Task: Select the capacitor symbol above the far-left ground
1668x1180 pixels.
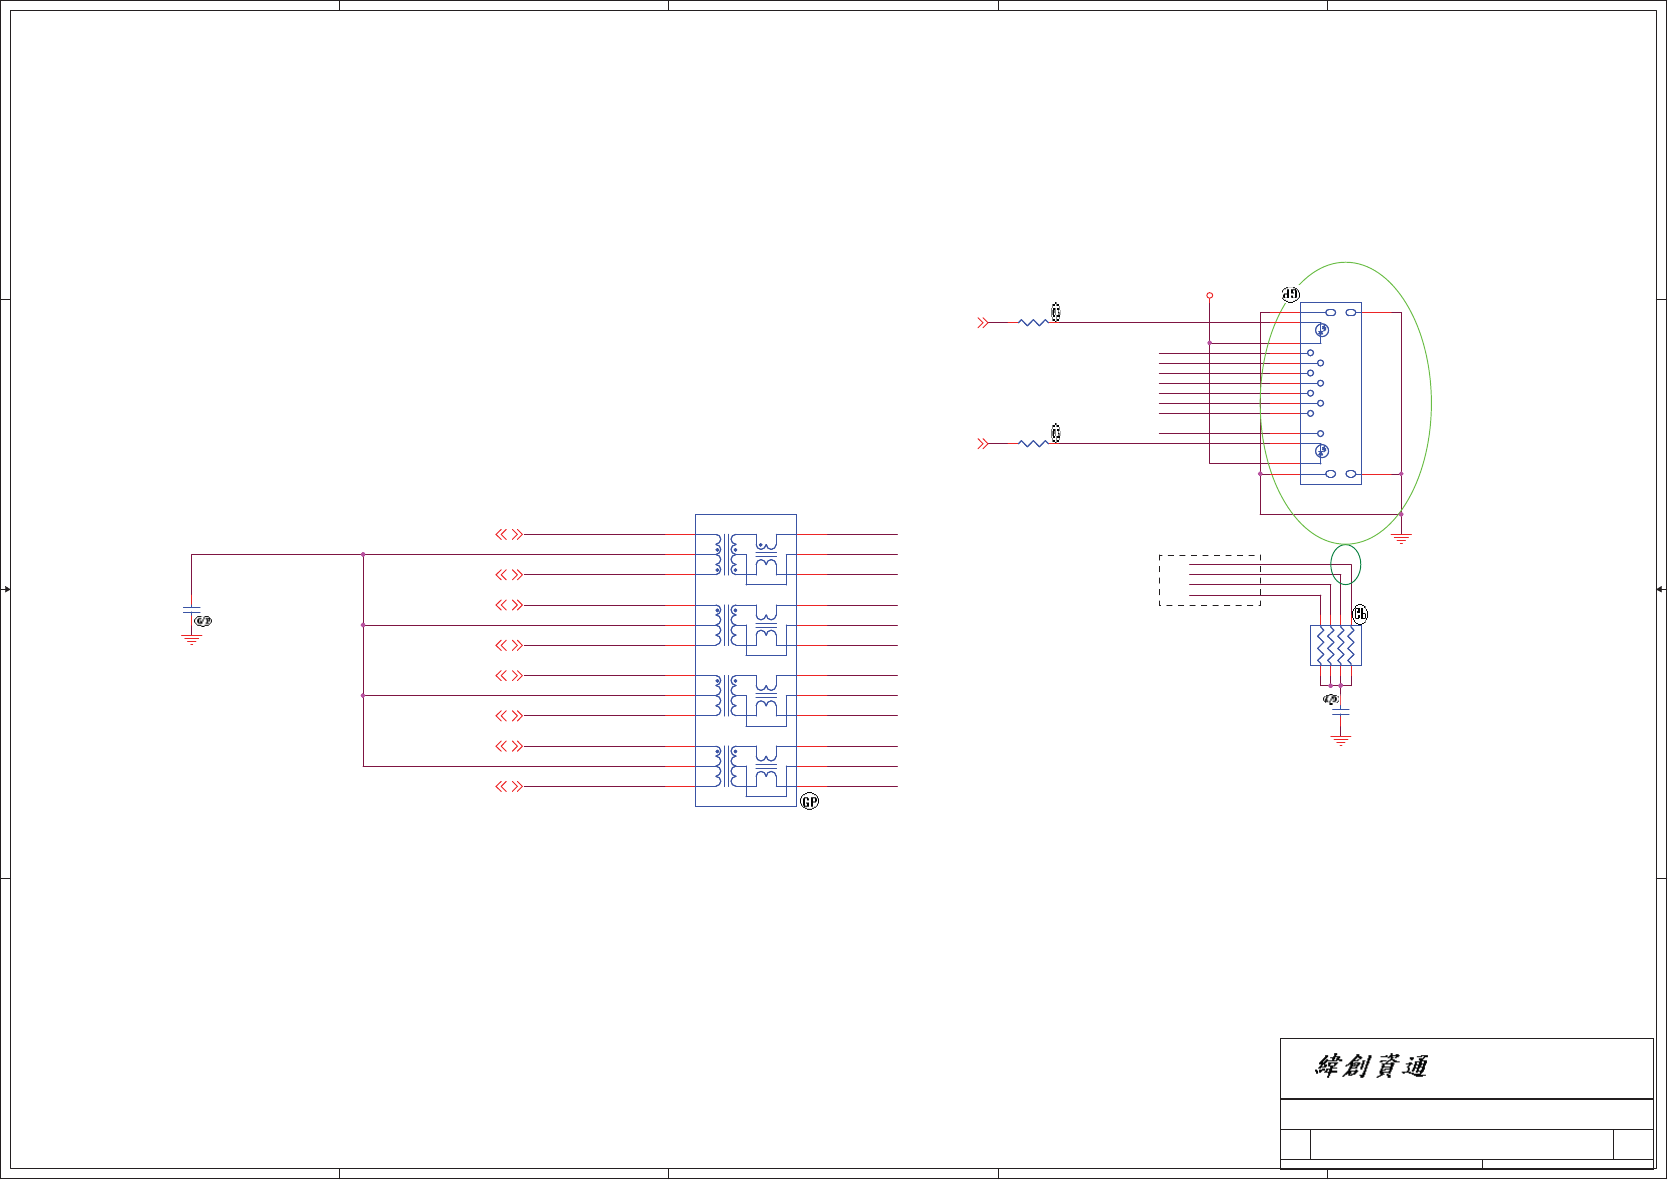Action: [x=192, y=609]
